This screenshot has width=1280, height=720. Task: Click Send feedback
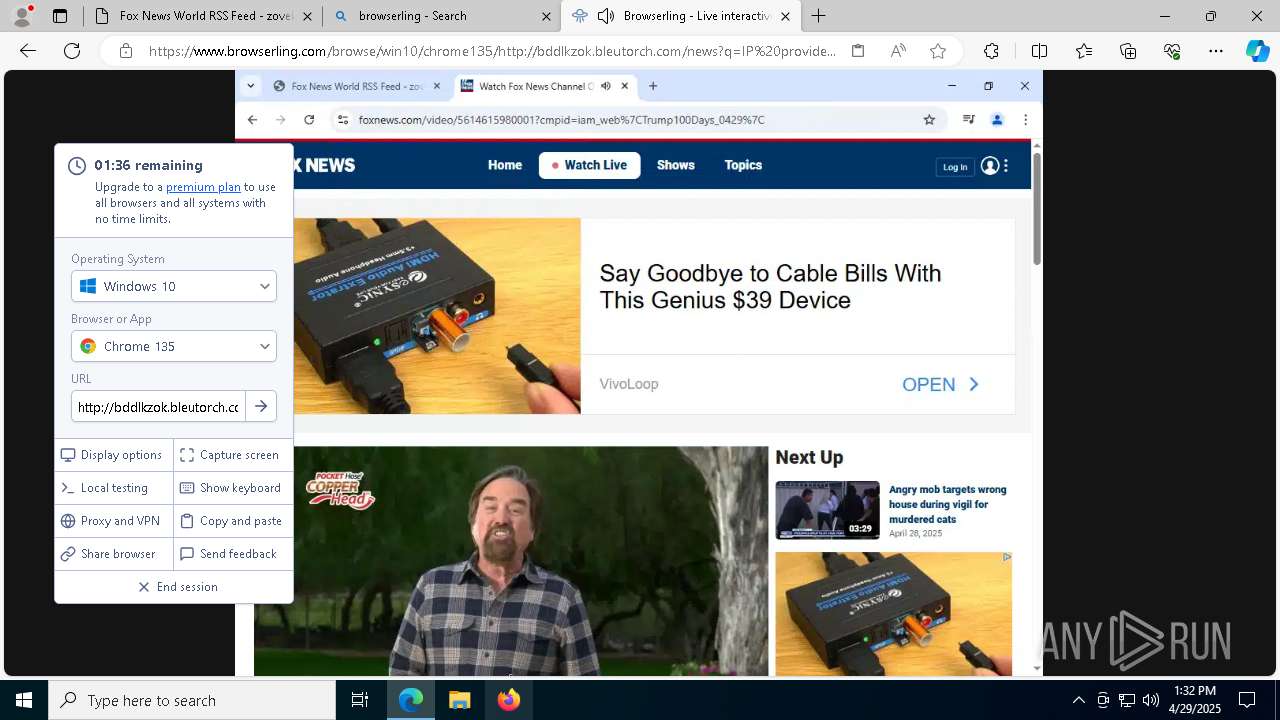[233, 554]
